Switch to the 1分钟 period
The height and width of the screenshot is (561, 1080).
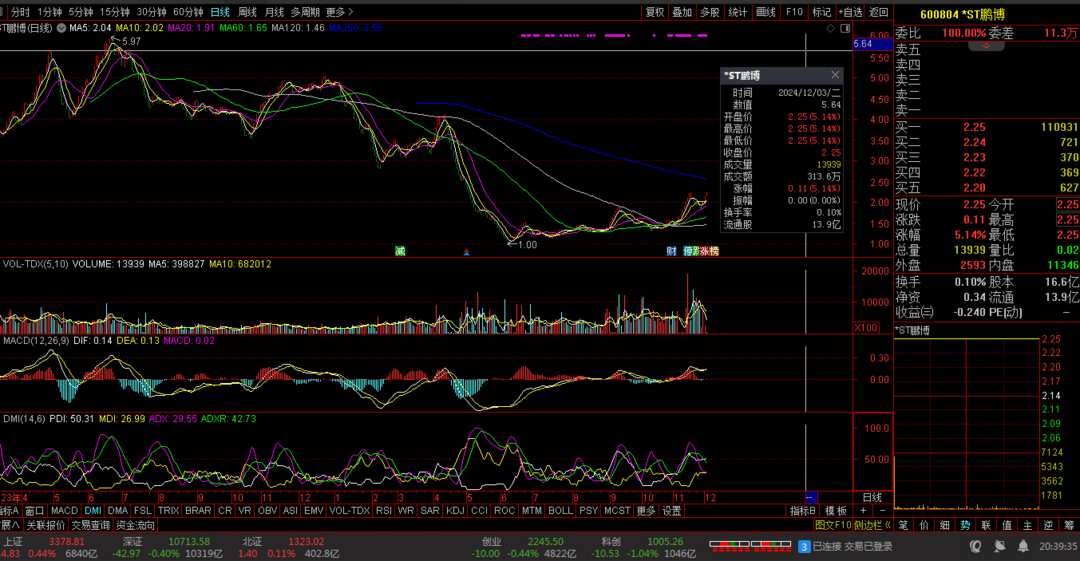[x=49, y=12]
